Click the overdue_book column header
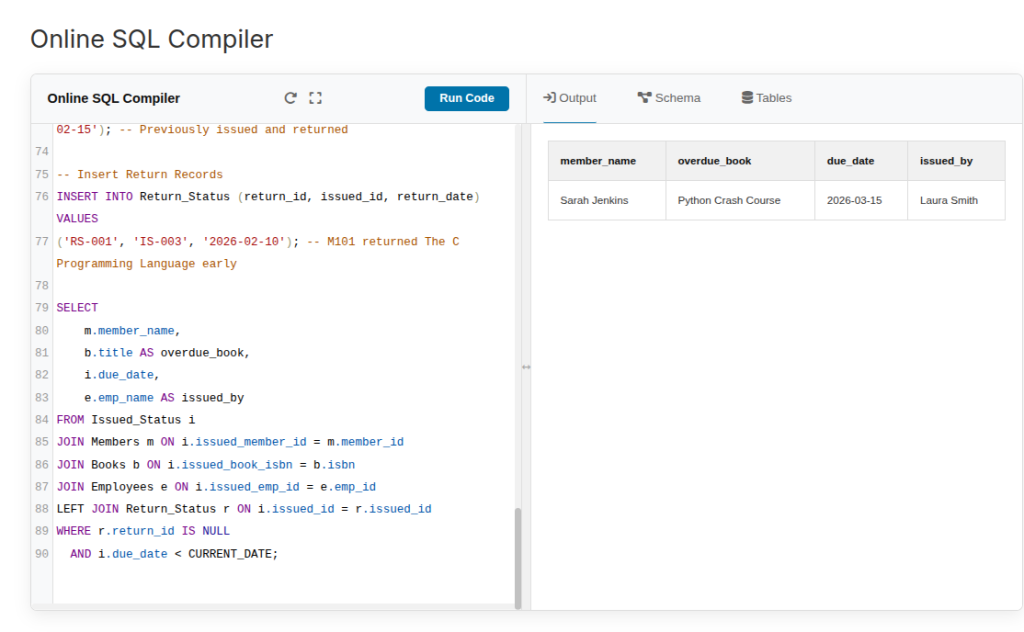 pos(714,161)
